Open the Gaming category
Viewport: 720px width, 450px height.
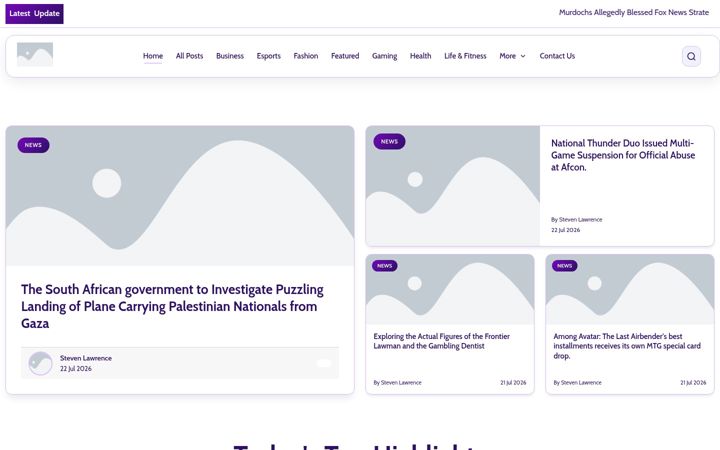pos(384,56)
